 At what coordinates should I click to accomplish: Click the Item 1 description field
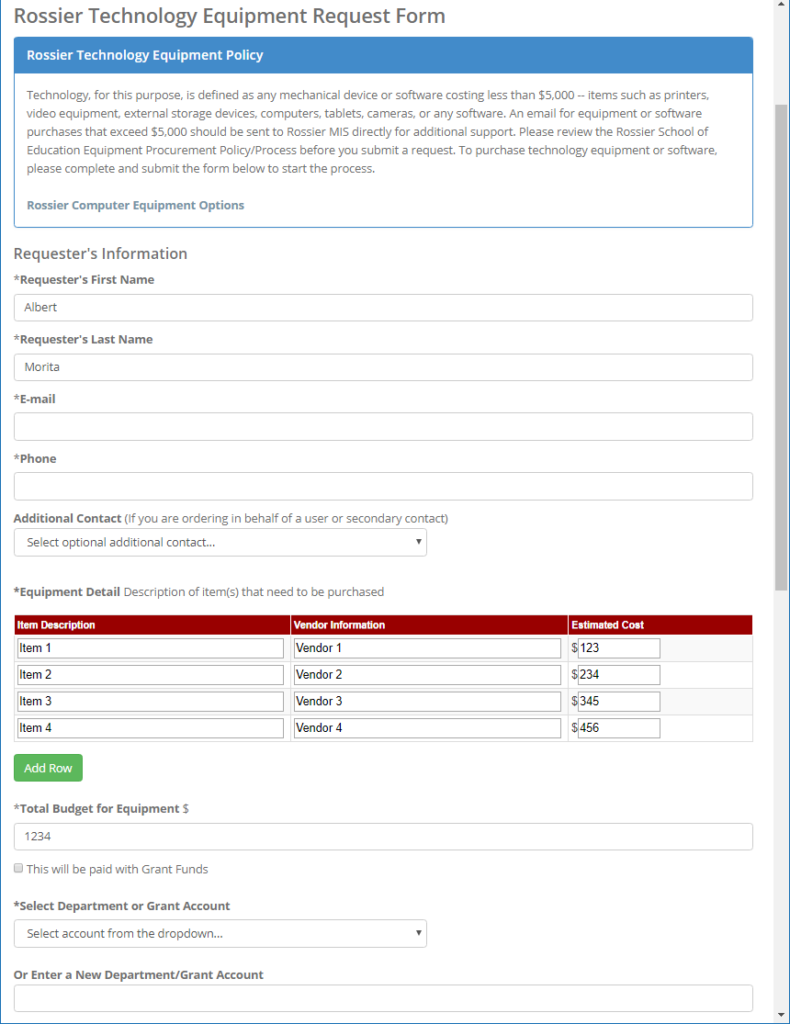(x=150, y=648)
